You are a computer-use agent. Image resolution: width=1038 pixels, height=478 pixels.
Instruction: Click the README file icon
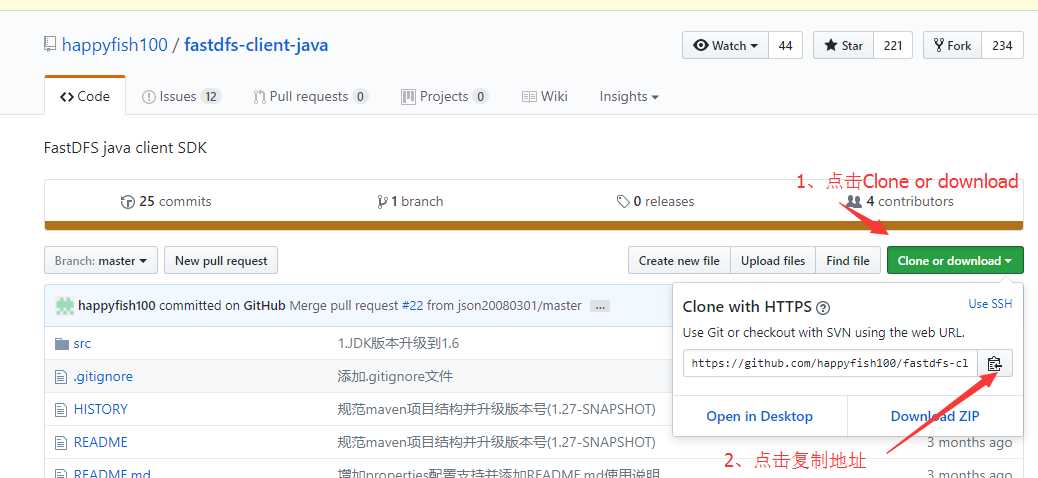[62, 442]
